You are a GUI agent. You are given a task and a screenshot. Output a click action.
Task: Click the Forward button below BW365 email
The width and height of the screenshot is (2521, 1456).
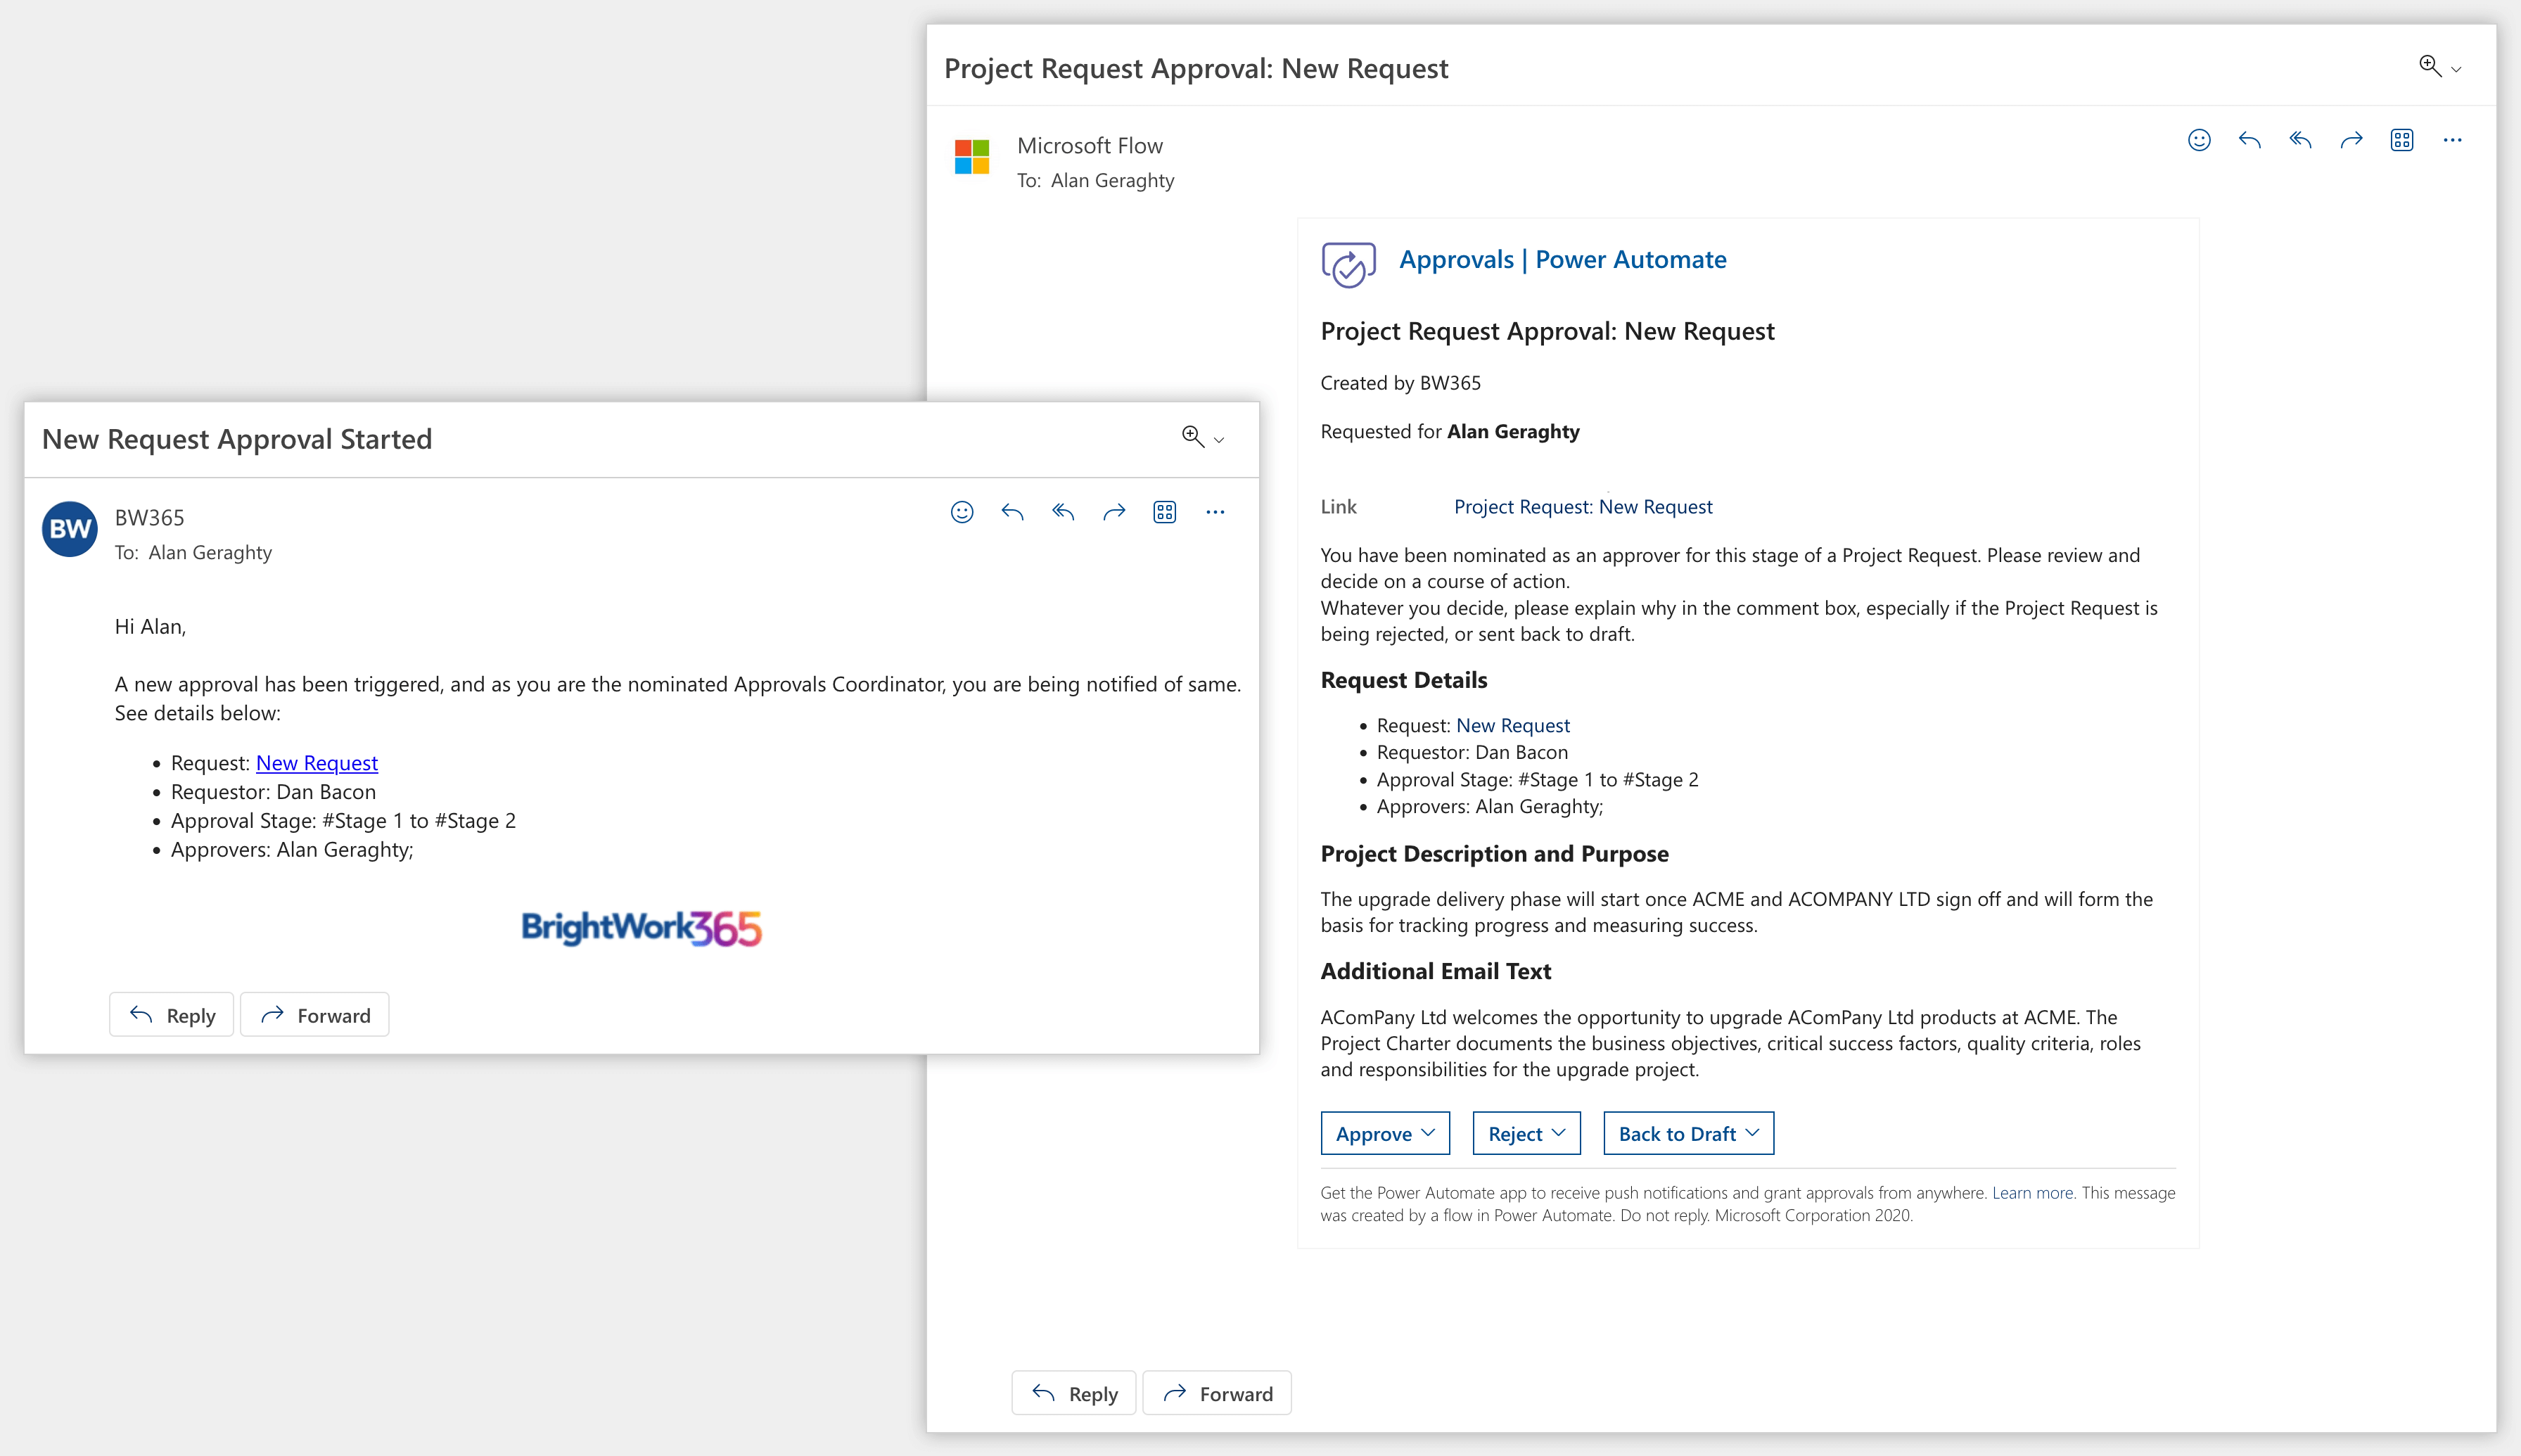pos(315,1015)
